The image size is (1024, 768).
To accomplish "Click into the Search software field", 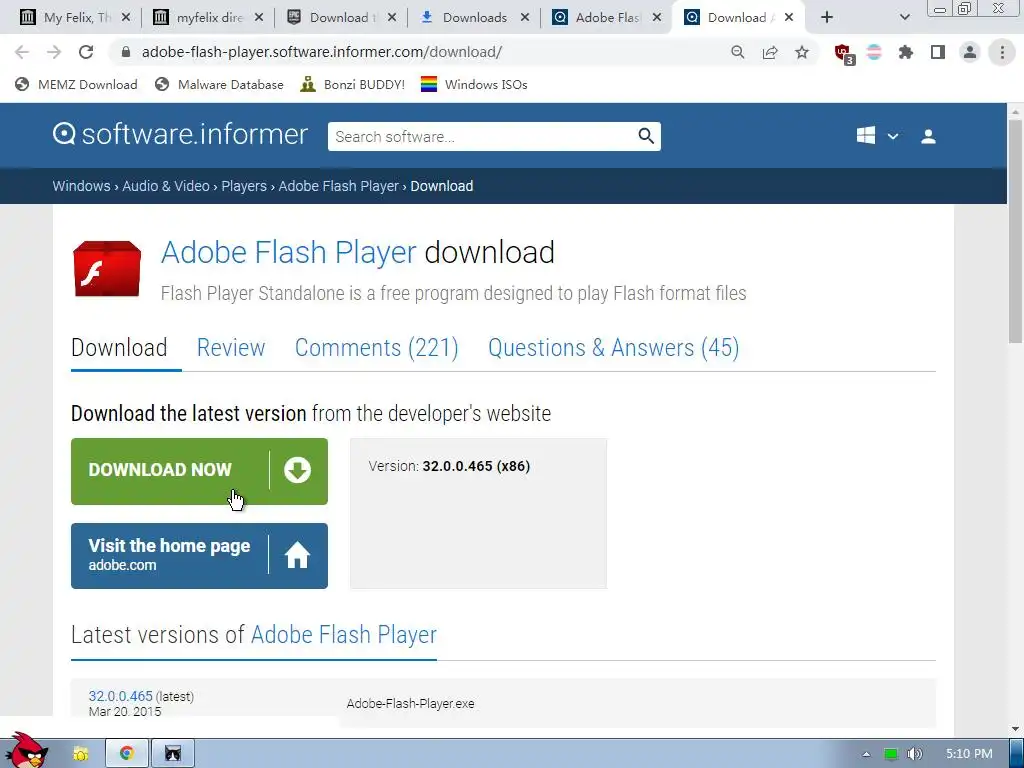I will [481, 136].
